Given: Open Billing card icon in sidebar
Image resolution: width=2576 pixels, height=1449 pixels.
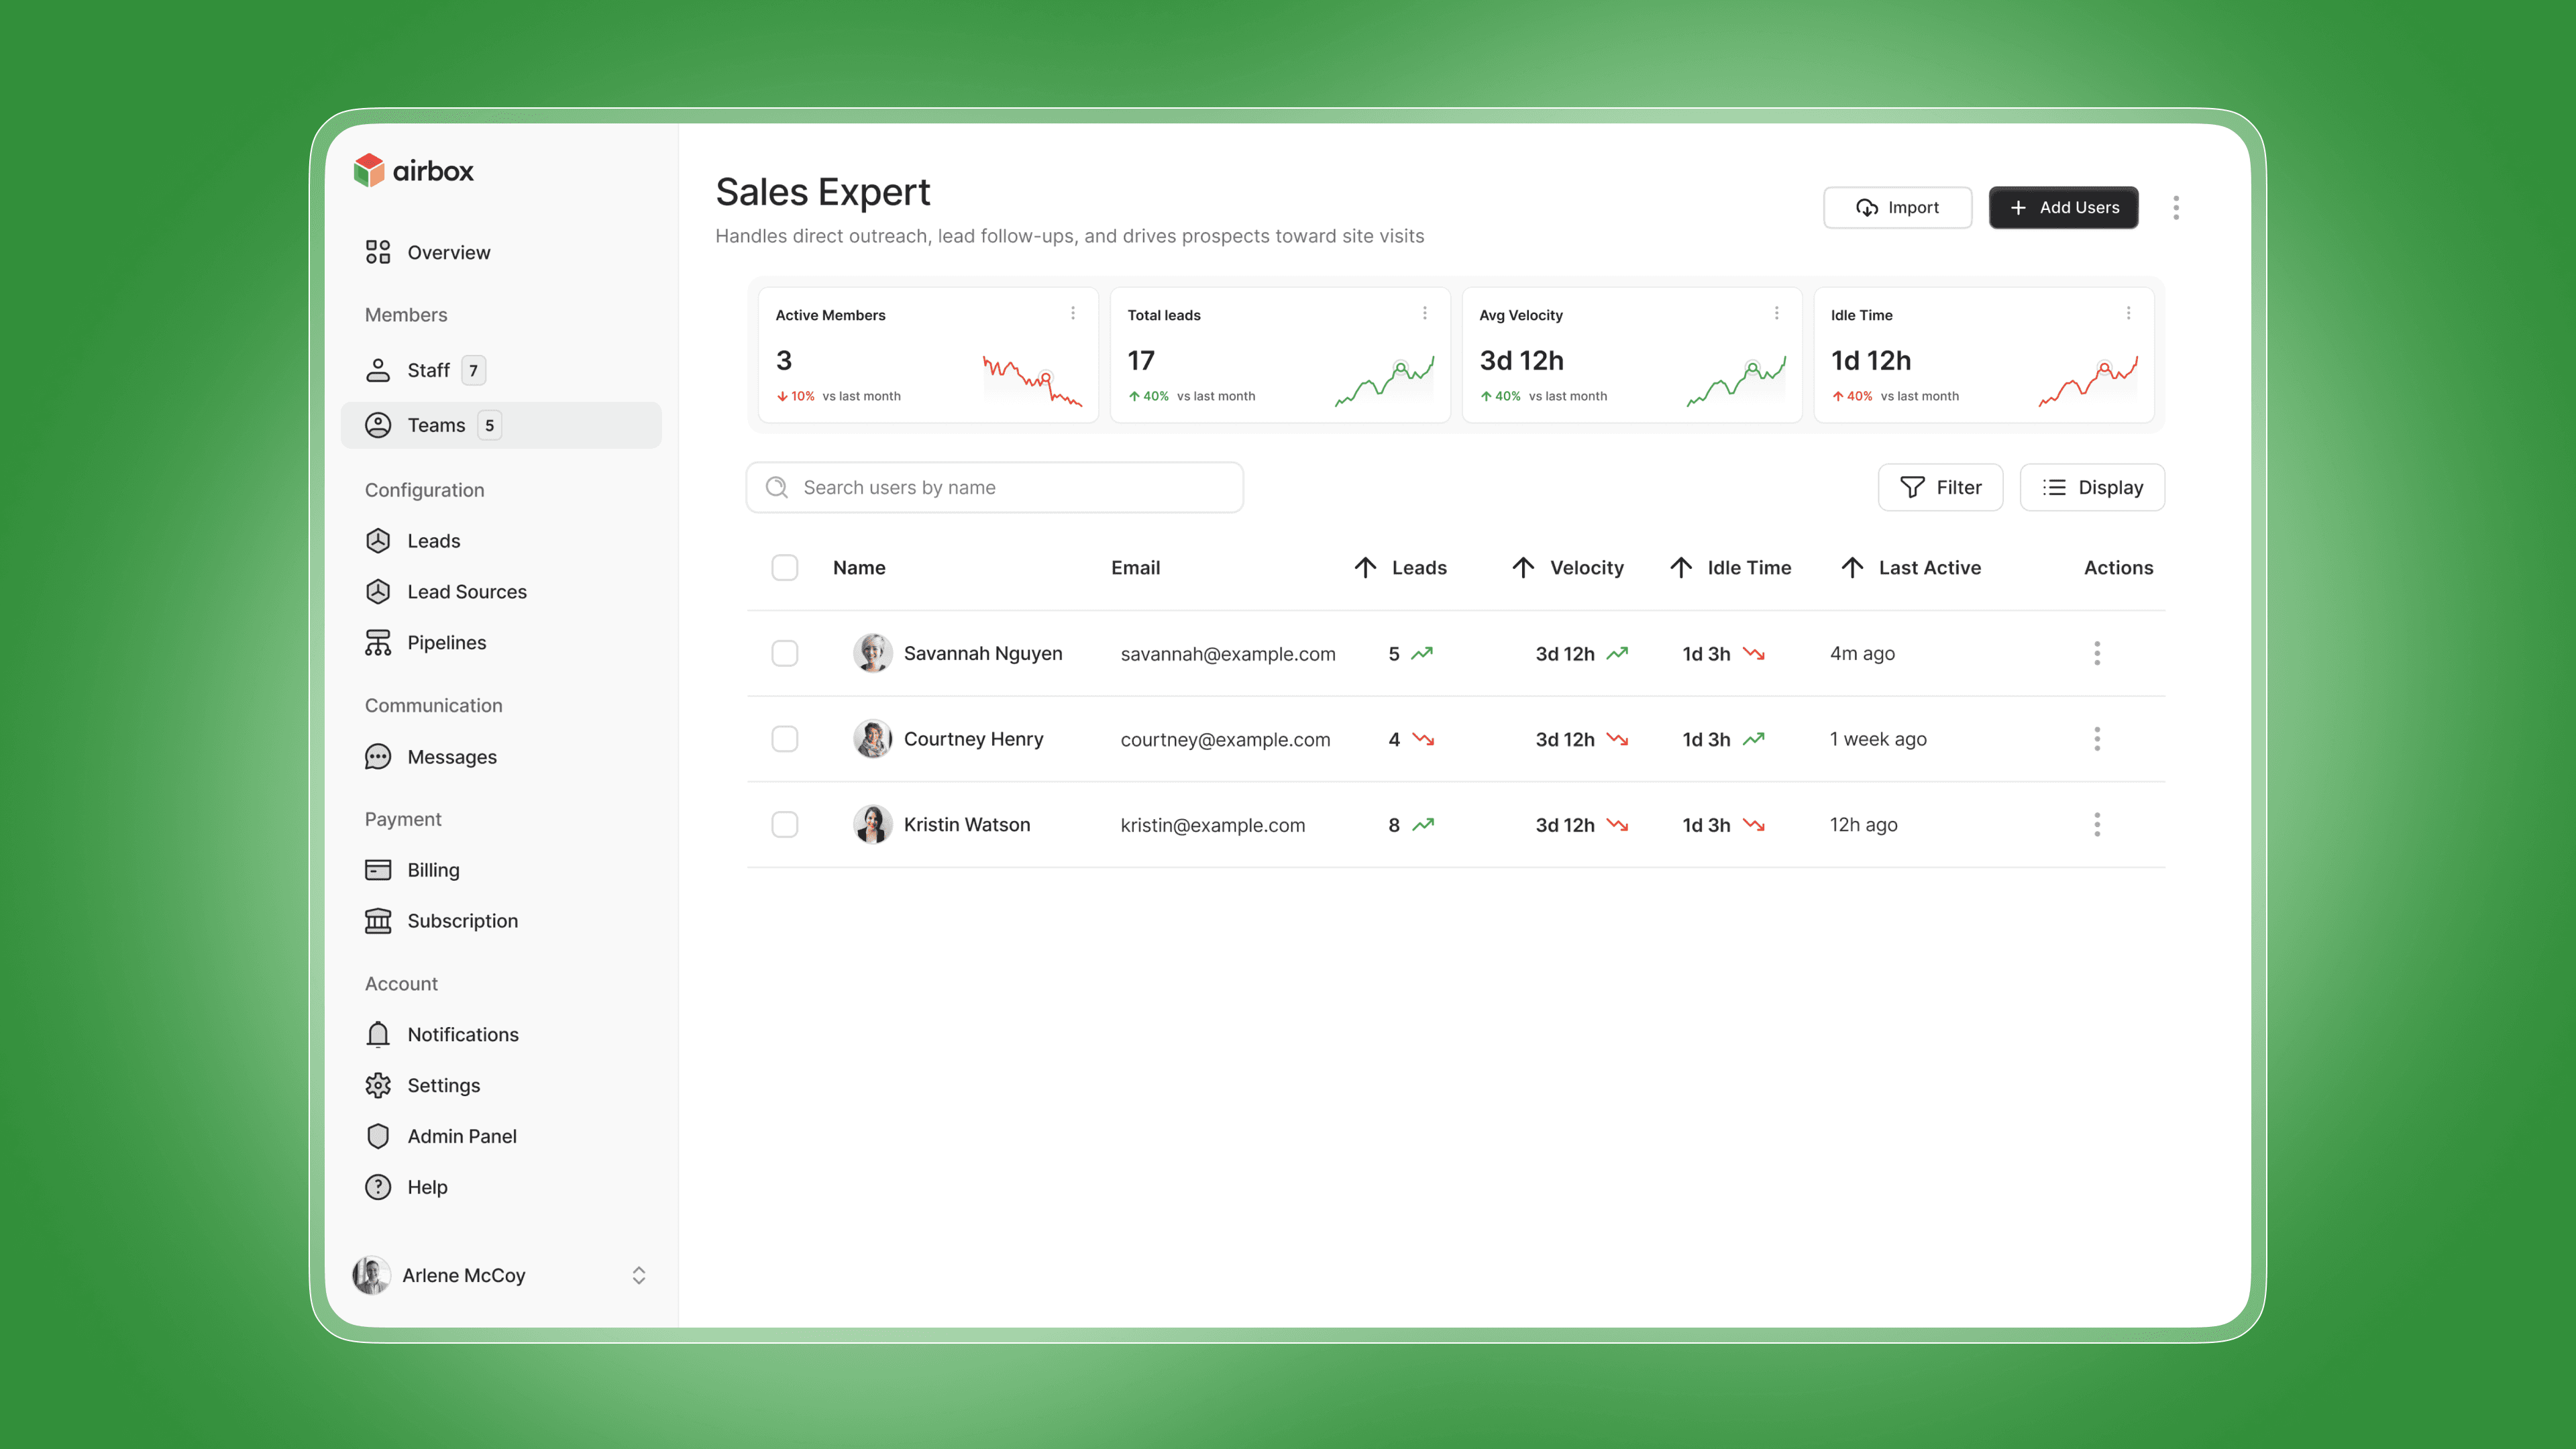Looking at the screenshot, I should 378,870.
